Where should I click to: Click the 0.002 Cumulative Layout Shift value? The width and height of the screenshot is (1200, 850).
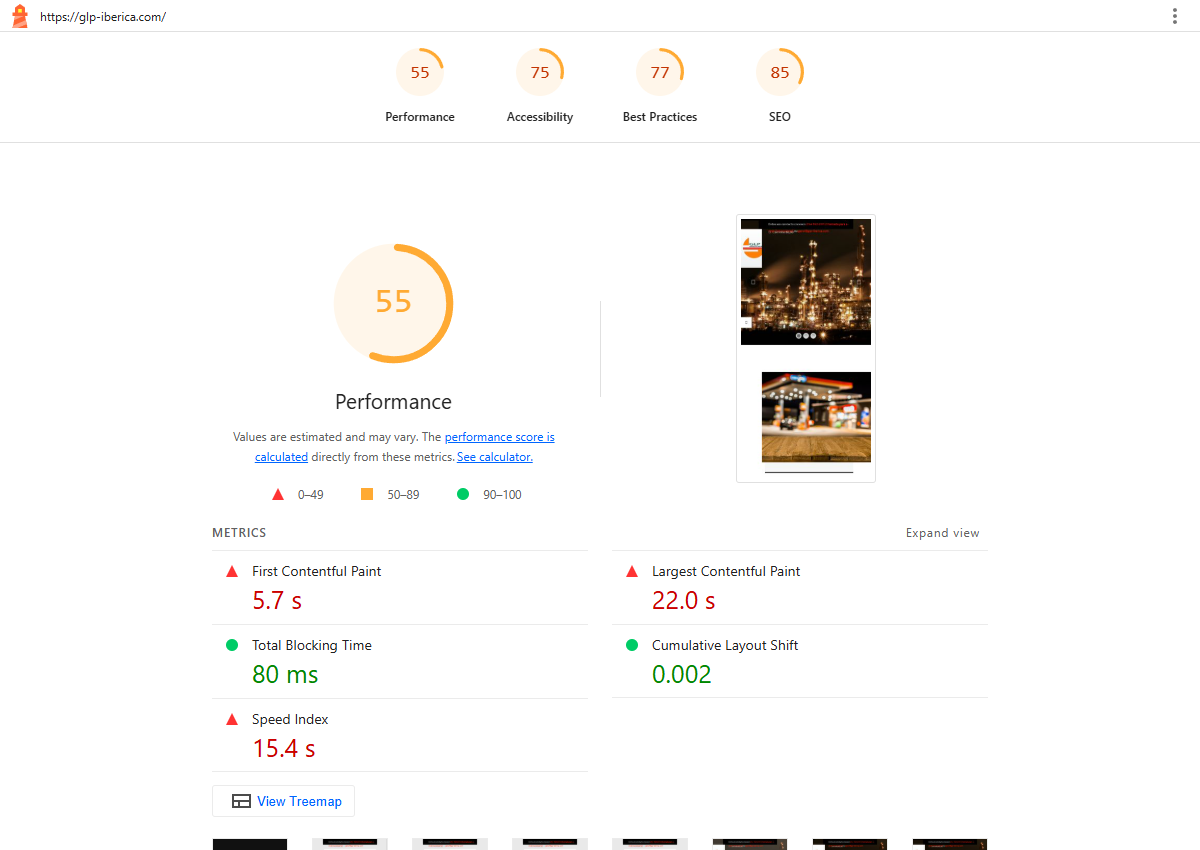coord(682,674)
